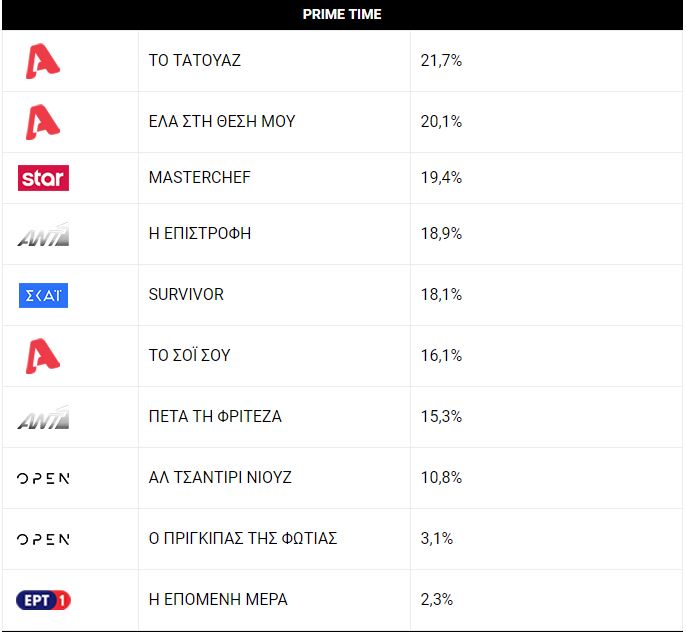686x632 pixels.
Task: Click the OPEN logo beside Ο ΠΡΙΓΚΙΠΑΣ ΤΗΣ ΦΩΤΙΑΣ
Action: point(43,539)
